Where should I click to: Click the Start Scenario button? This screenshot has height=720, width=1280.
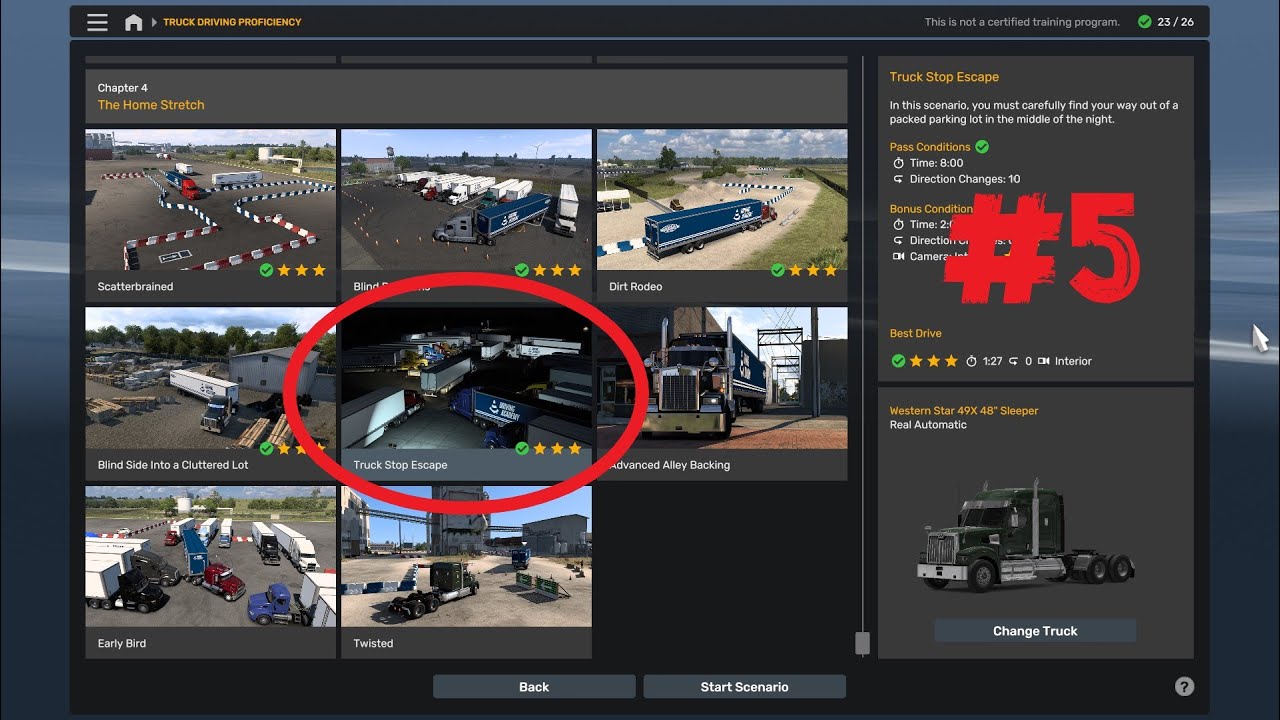pyautogui.click(x=744, y=686)
